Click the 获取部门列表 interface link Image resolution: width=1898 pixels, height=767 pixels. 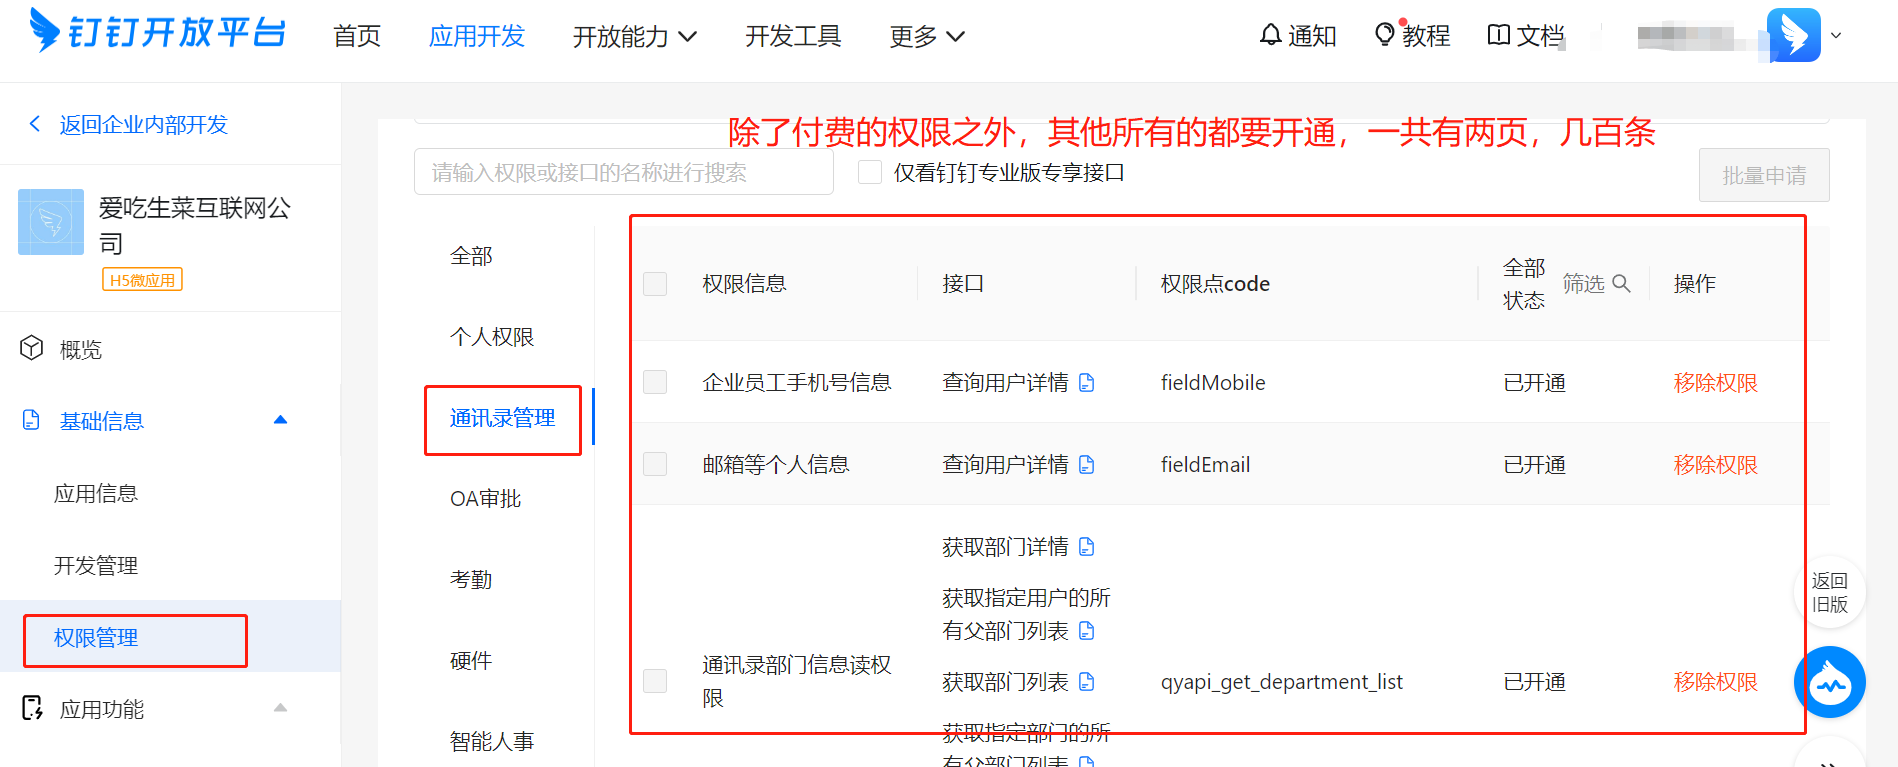tap(1005, 682)
